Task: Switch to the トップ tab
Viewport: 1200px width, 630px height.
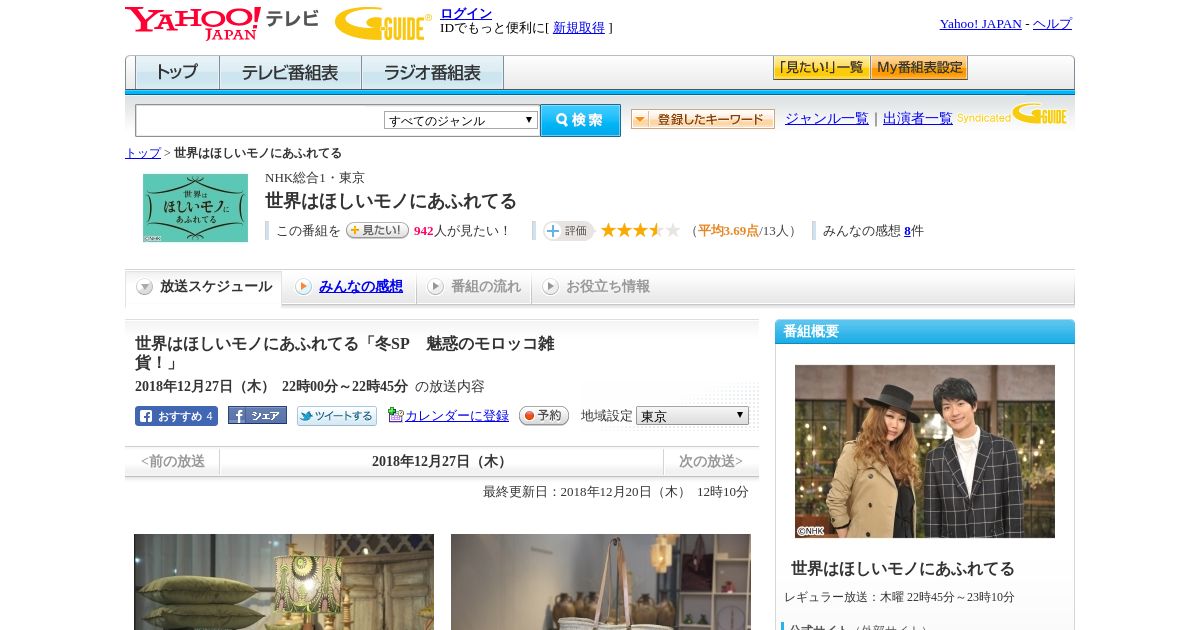Action: pyautogui.click(x=177, y=73)
